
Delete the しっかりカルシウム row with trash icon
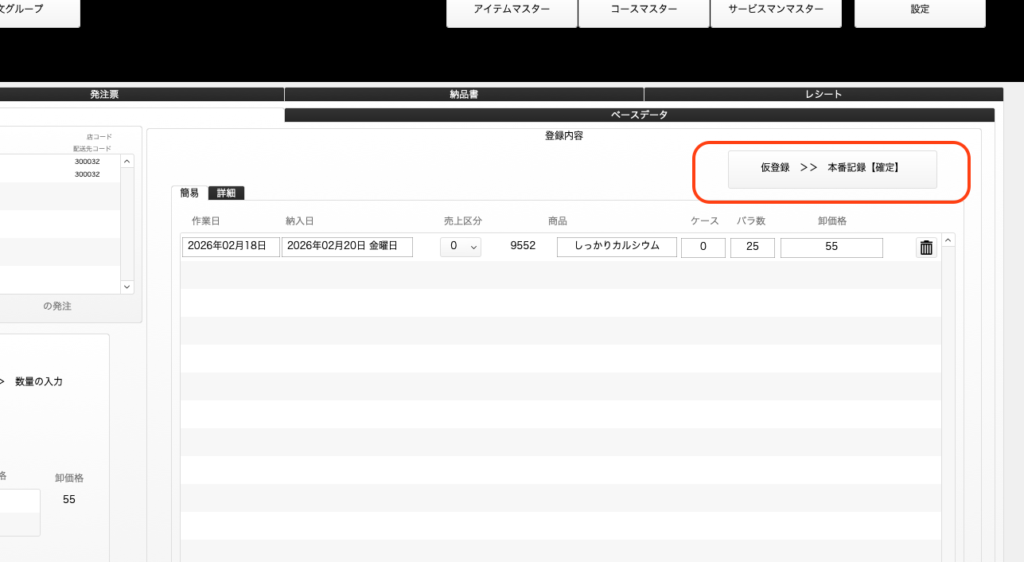tap(926, 248)
